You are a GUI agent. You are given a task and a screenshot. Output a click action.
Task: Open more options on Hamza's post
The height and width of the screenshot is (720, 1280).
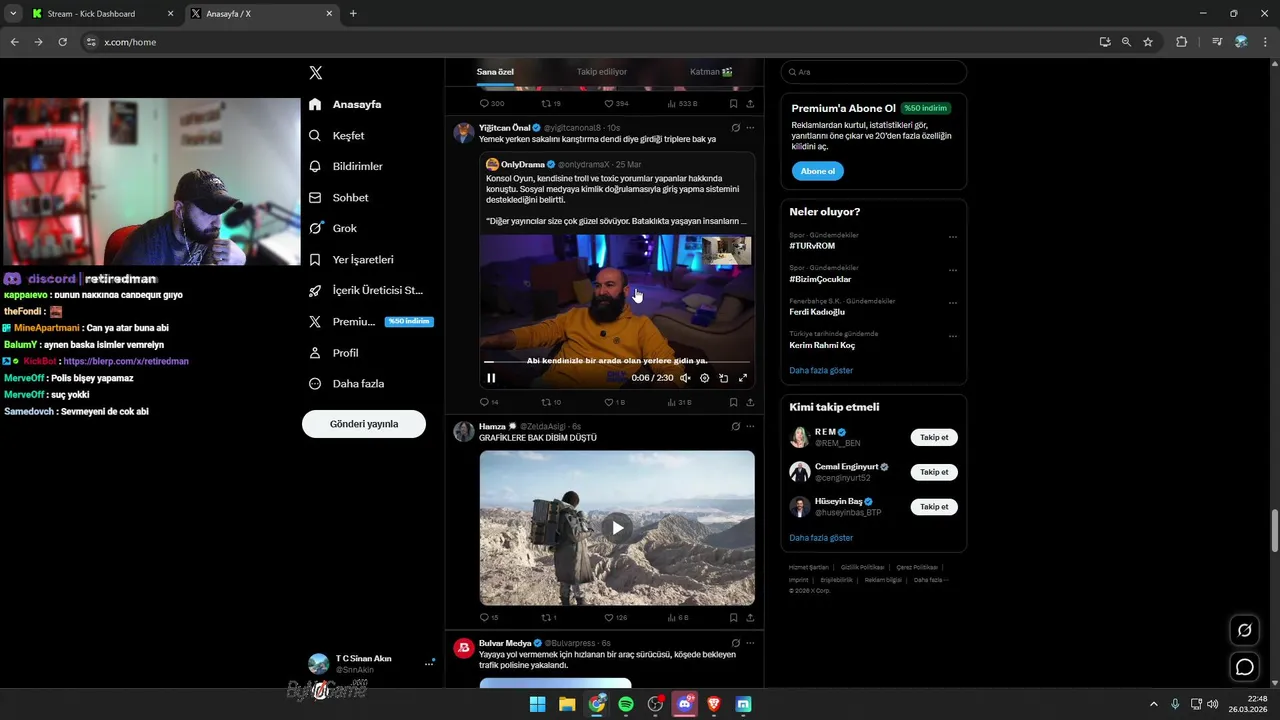pyautogui.click(x=750, y=426)
